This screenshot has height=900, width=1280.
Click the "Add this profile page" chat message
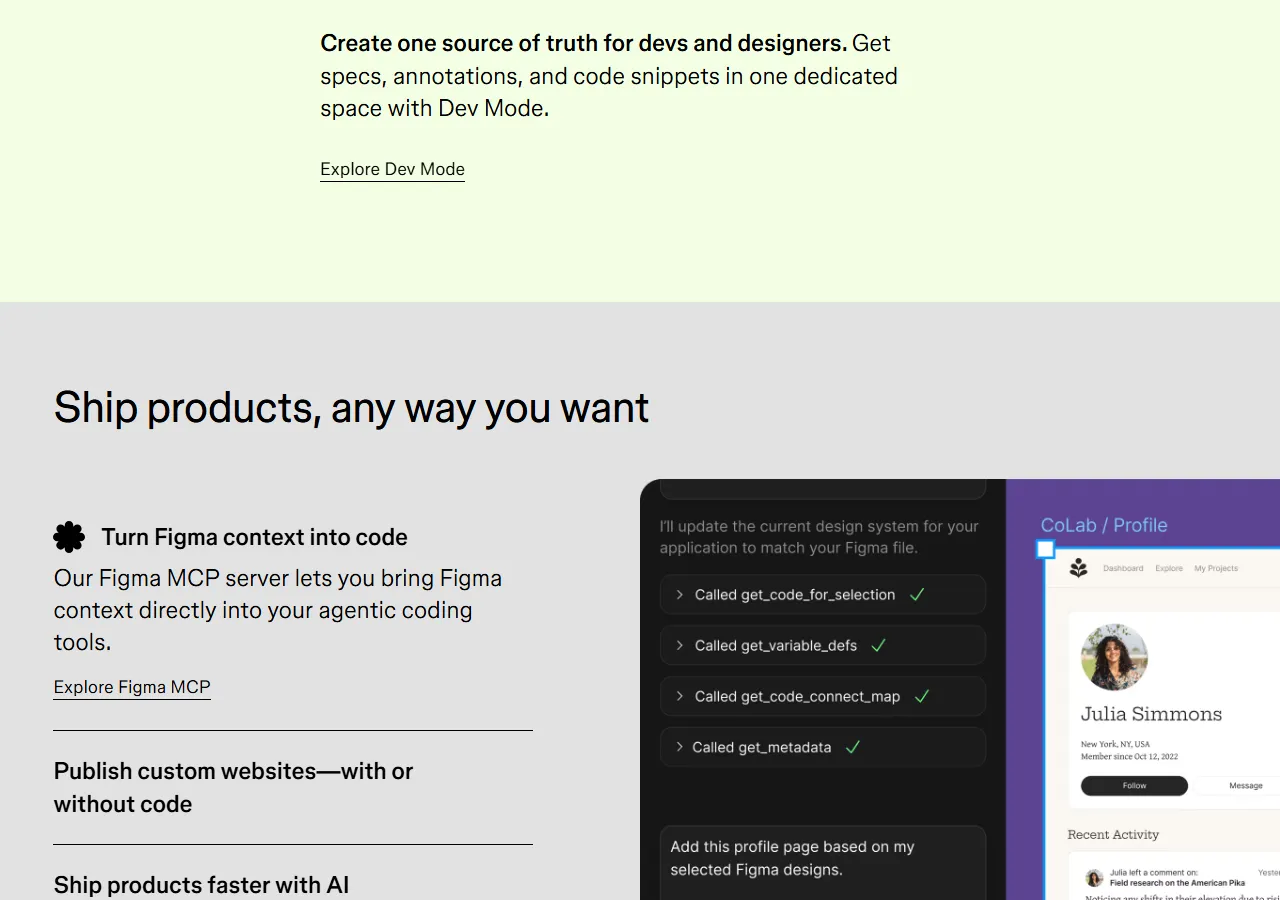(791, 858)
